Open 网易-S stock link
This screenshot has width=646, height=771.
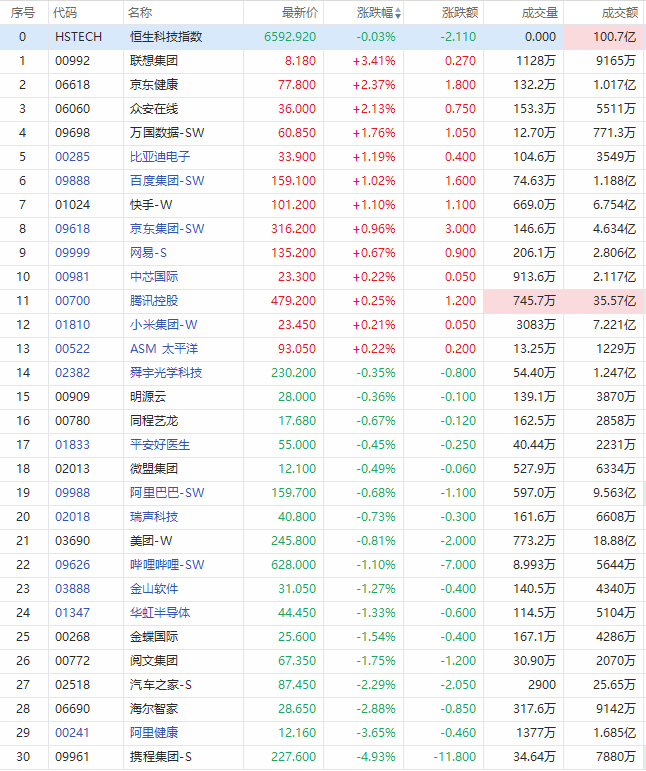pos(148,253)
